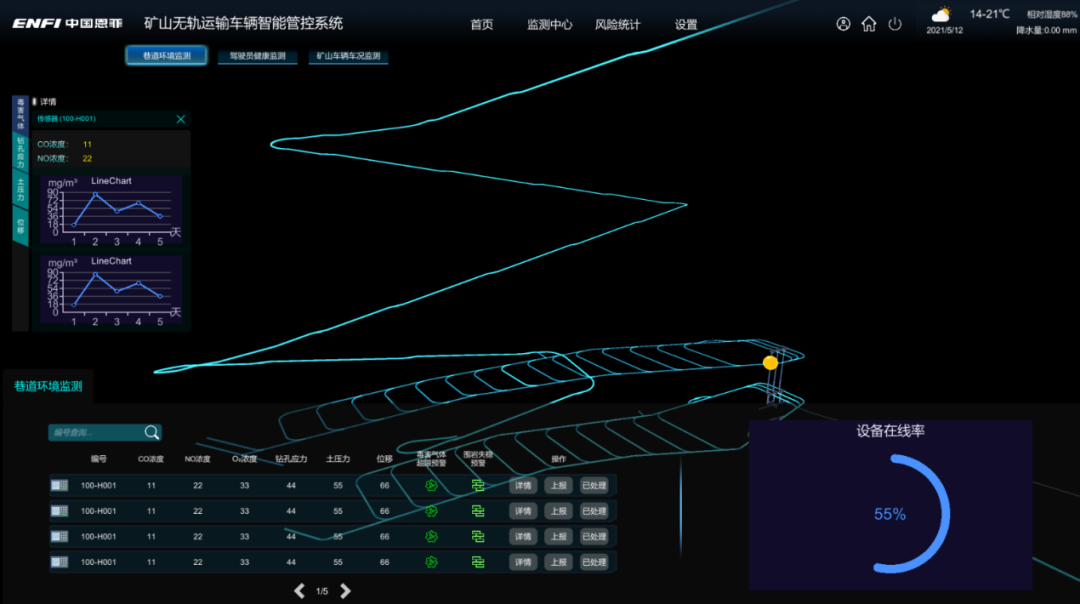The width and height of the screenshot is (1080, 604).
Task: Click 上报 button in third row
Action: coord(558,537)
